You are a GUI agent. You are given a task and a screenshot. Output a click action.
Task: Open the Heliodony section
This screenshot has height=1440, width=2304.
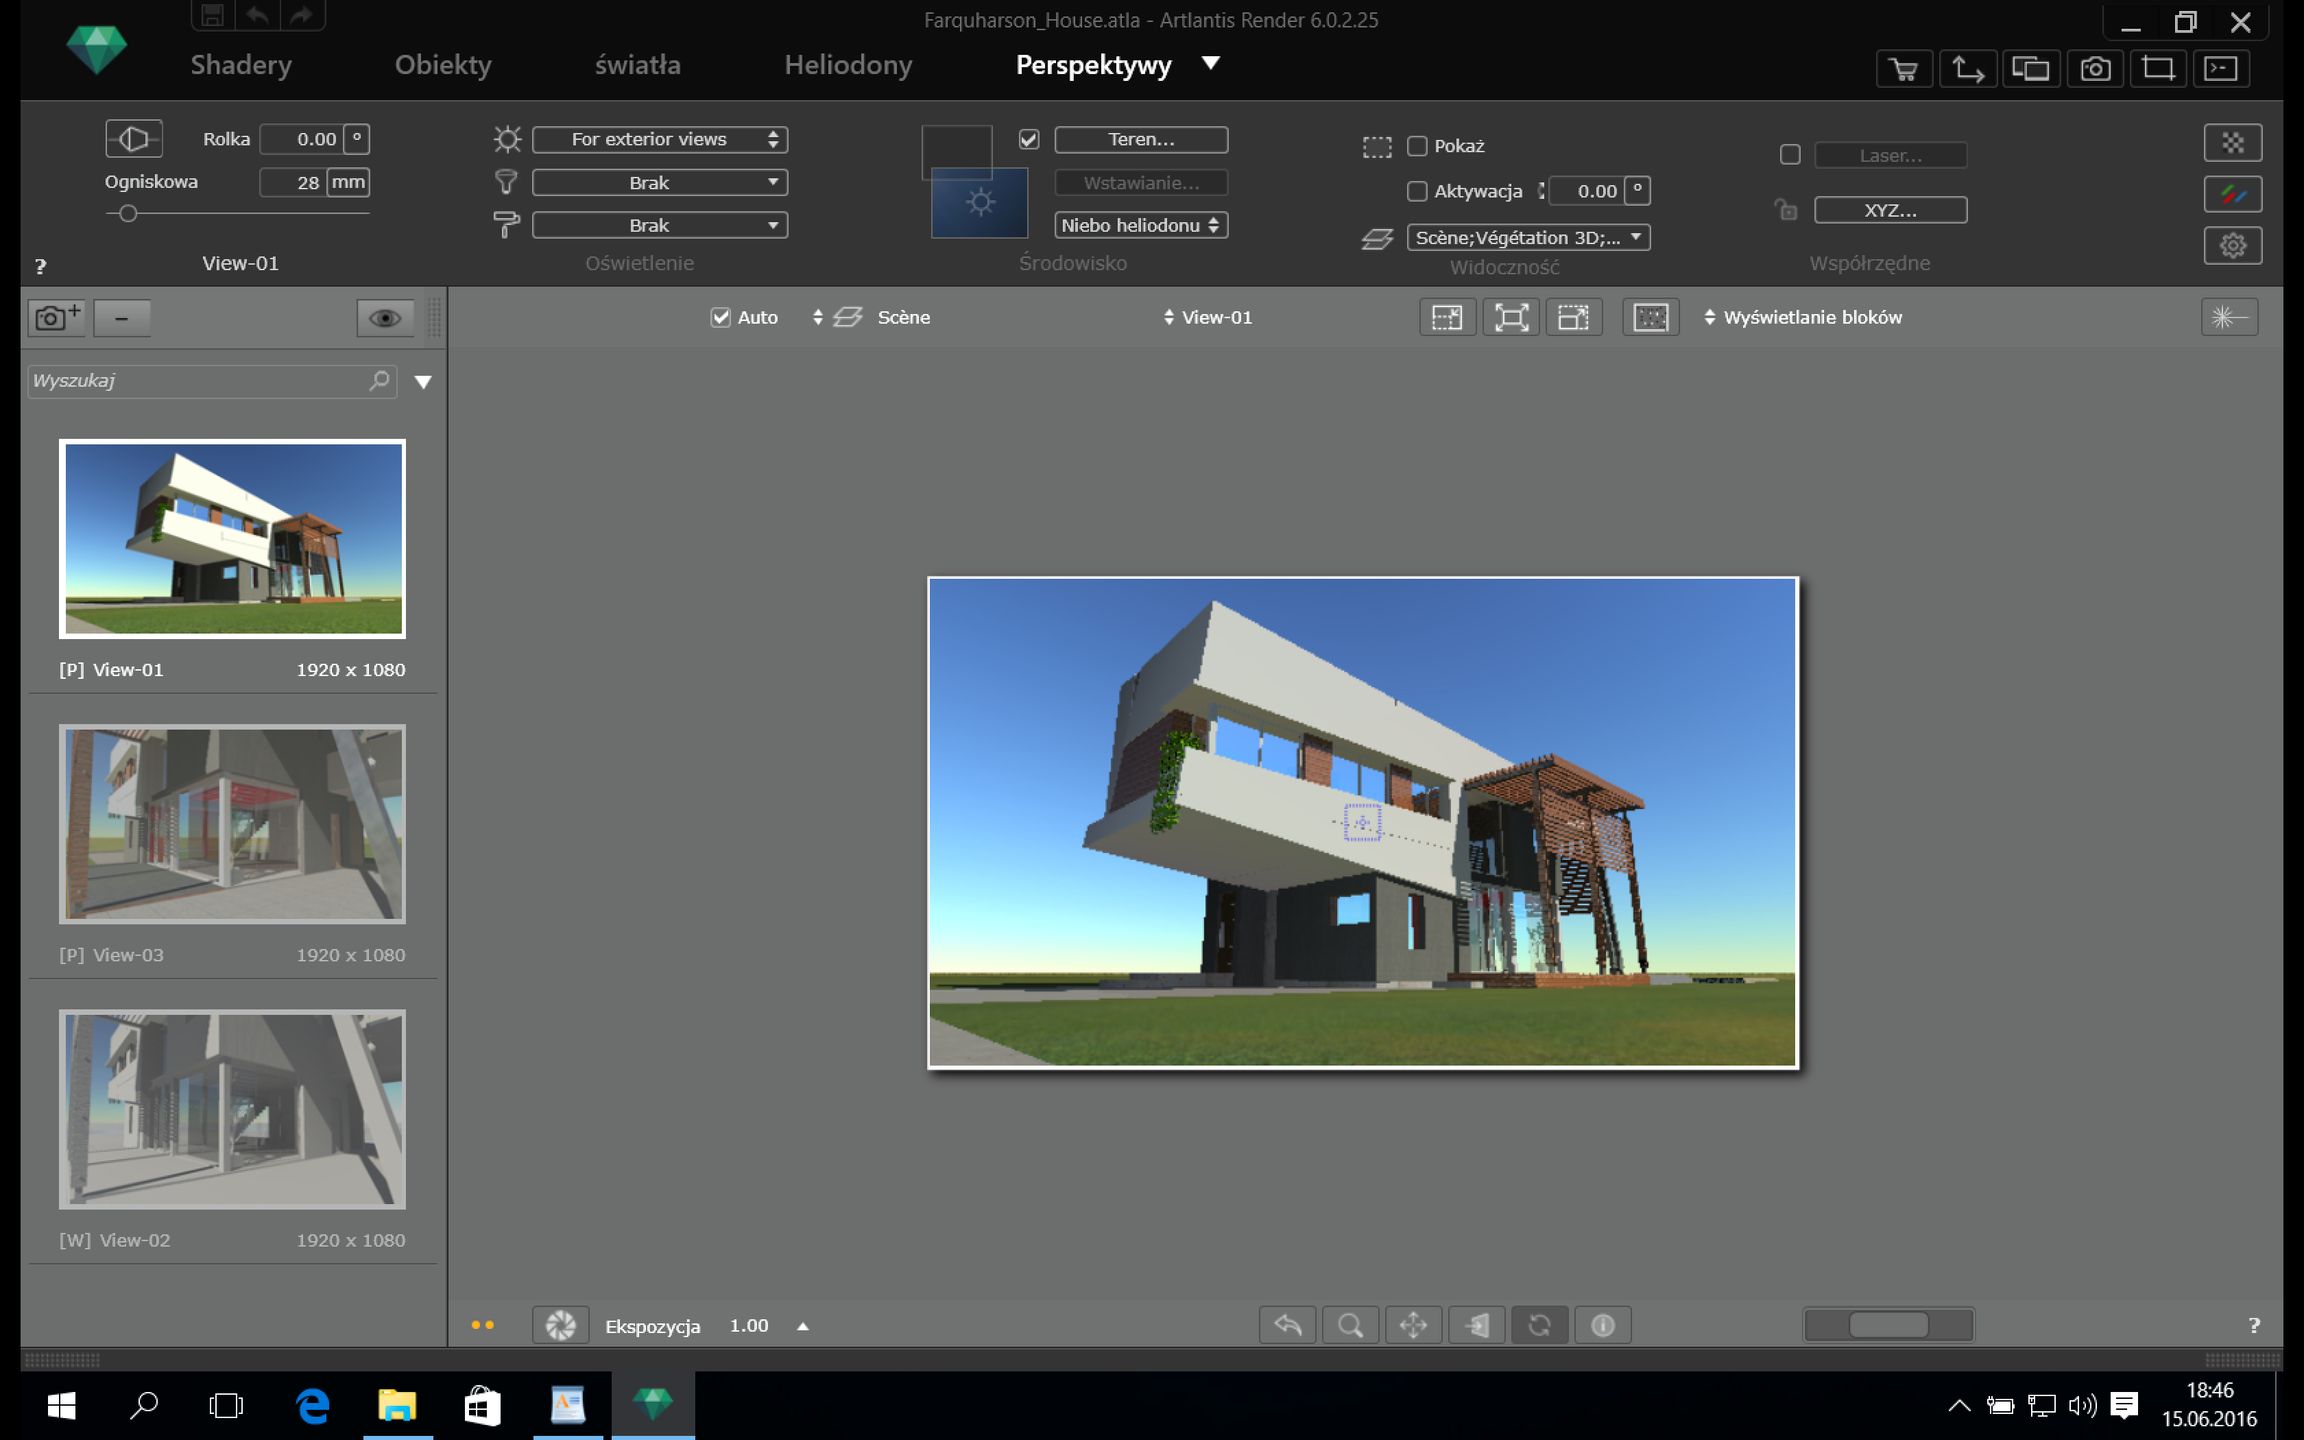point(848,64)
